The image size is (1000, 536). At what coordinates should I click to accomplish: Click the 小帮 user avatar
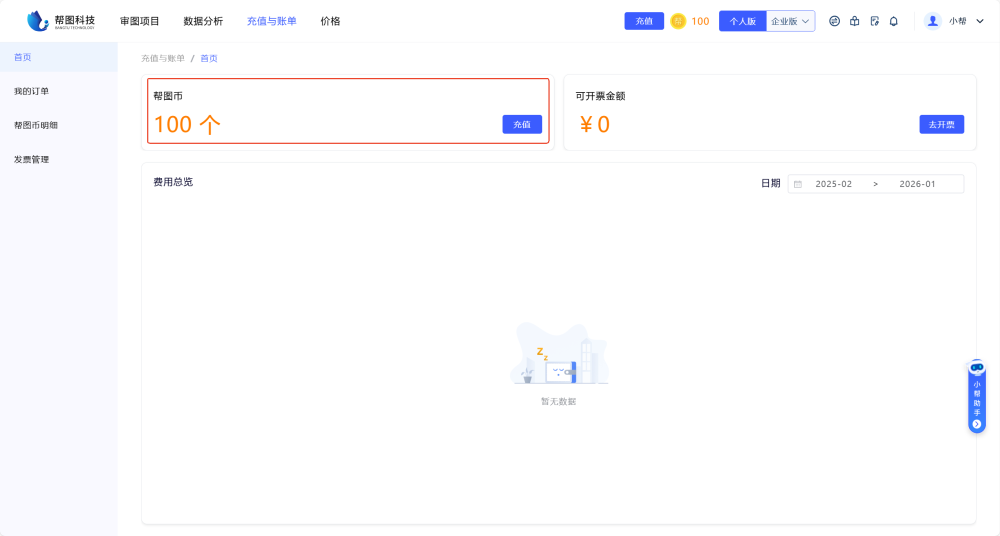(933, 21)
